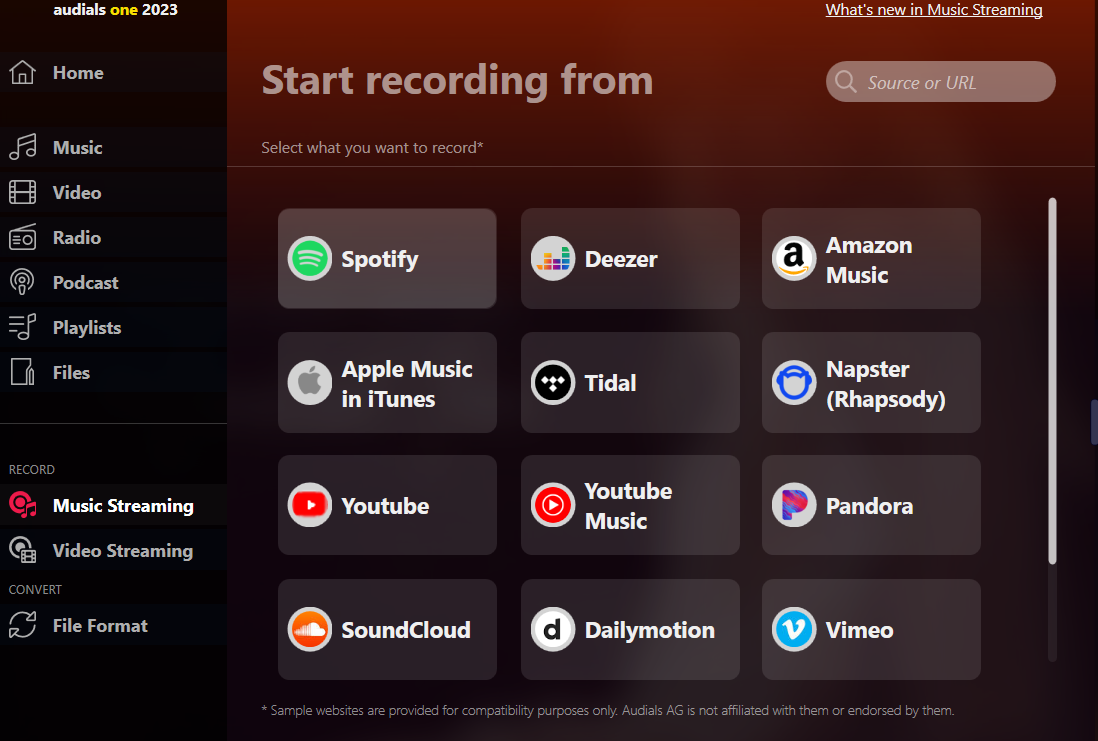Viewport: 1098px width, 741px height.
Task: Select Music Streaming under Record
Action: [123, 506]
